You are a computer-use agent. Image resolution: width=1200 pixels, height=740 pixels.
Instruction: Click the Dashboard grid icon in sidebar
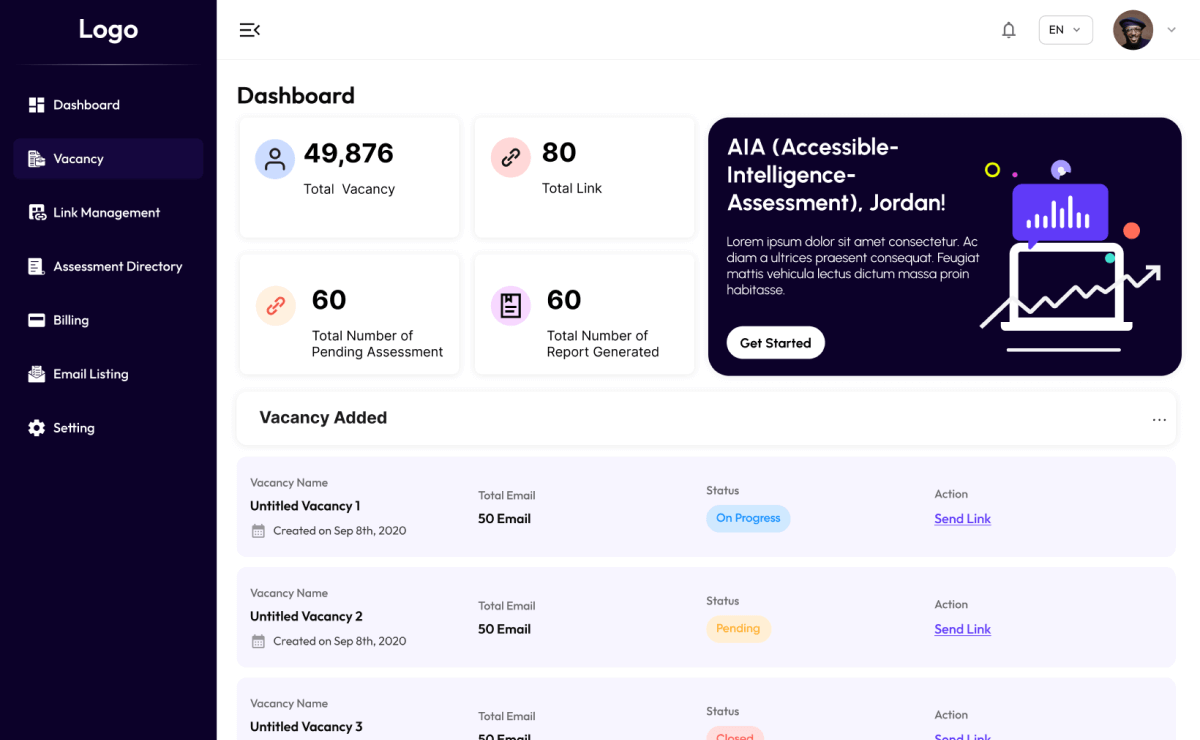coord(37,105)
